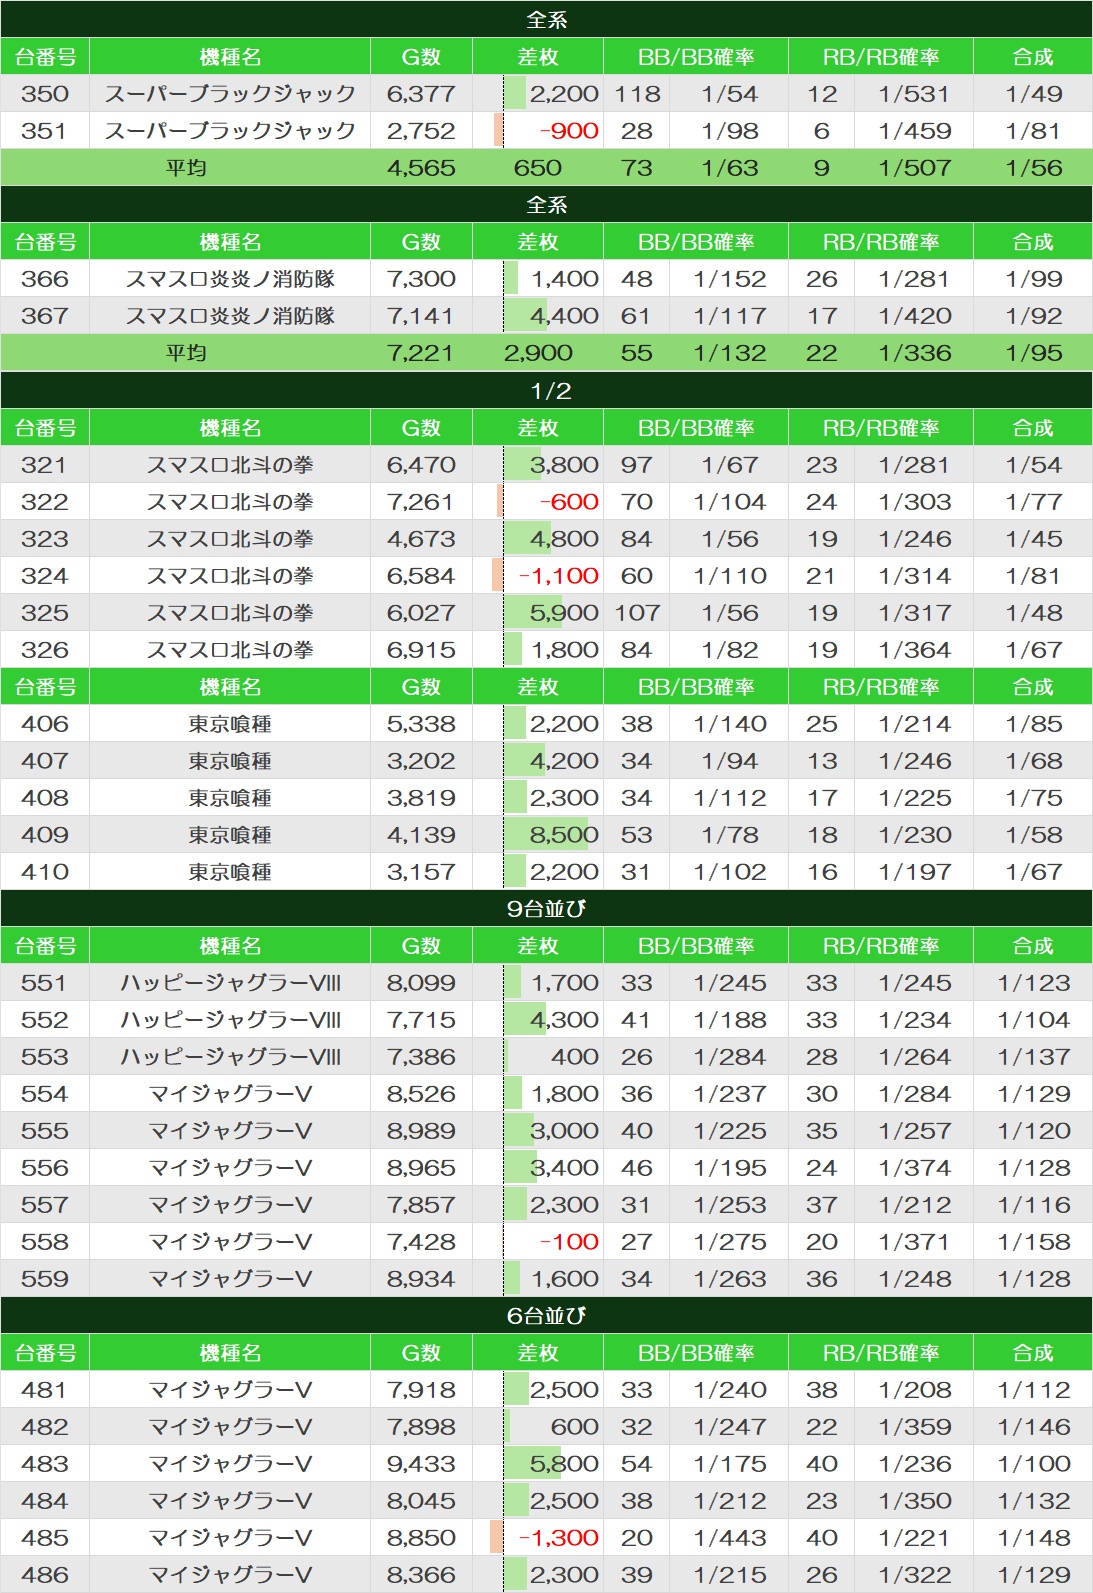Click the 1/443 BB rate for machine 485
The width and height of the screenshot is (1093, 1593).
(730, 1538)
